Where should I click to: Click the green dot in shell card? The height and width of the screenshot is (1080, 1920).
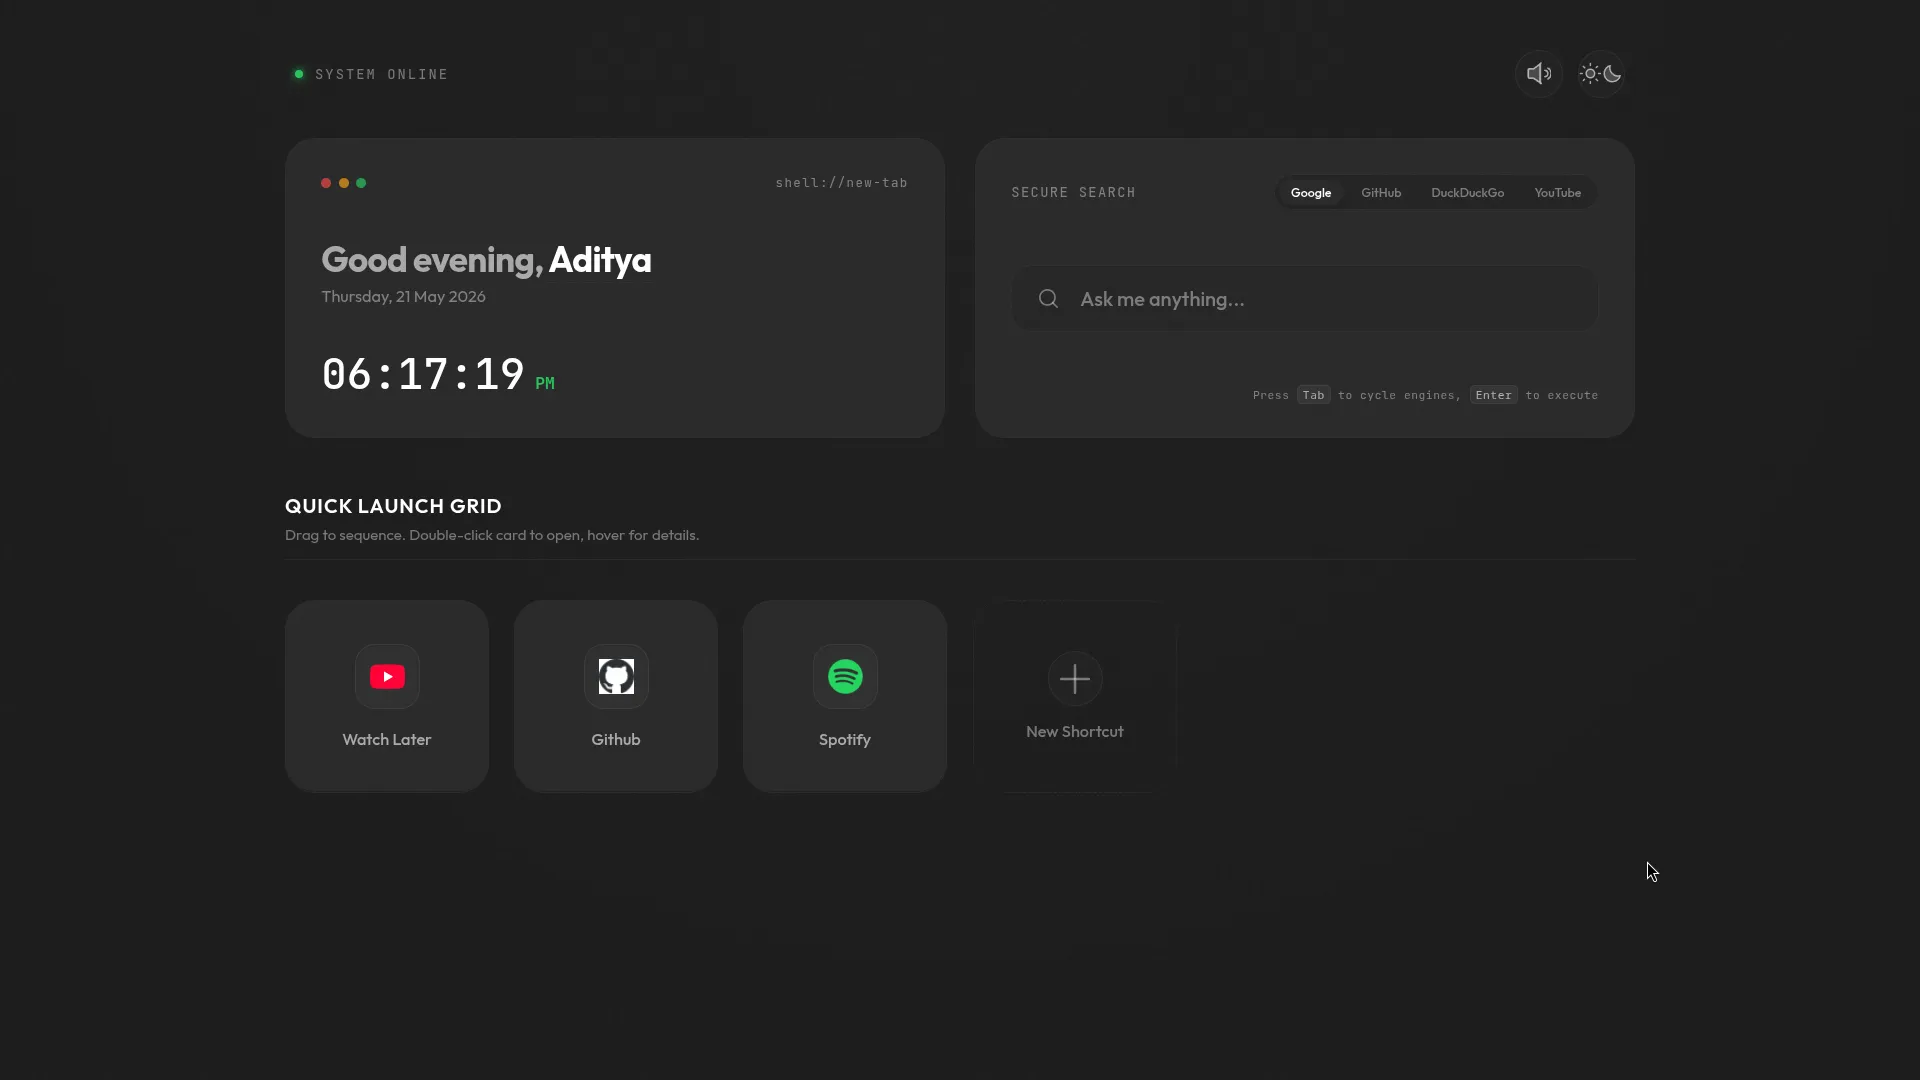[361, 183]
